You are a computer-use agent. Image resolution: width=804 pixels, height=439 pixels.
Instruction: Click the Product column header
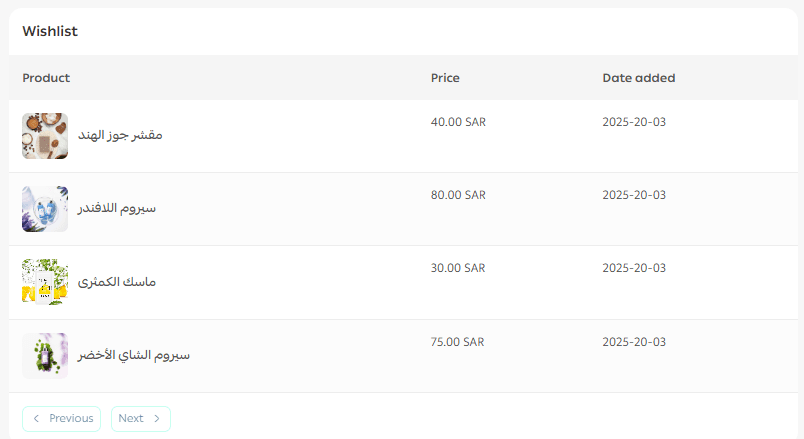tap(46, 78)
